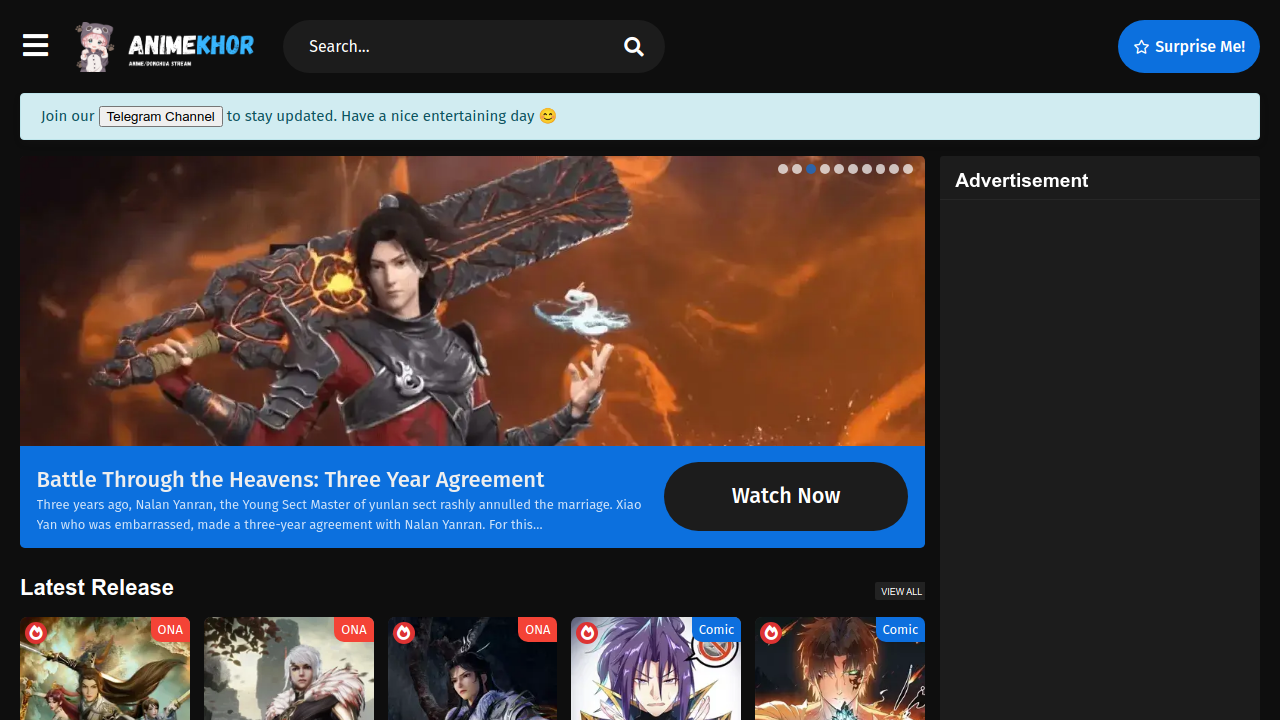Click the flame icon on warrior group card
Viewport: 1280px width, 720px height.
coord(36,633)
